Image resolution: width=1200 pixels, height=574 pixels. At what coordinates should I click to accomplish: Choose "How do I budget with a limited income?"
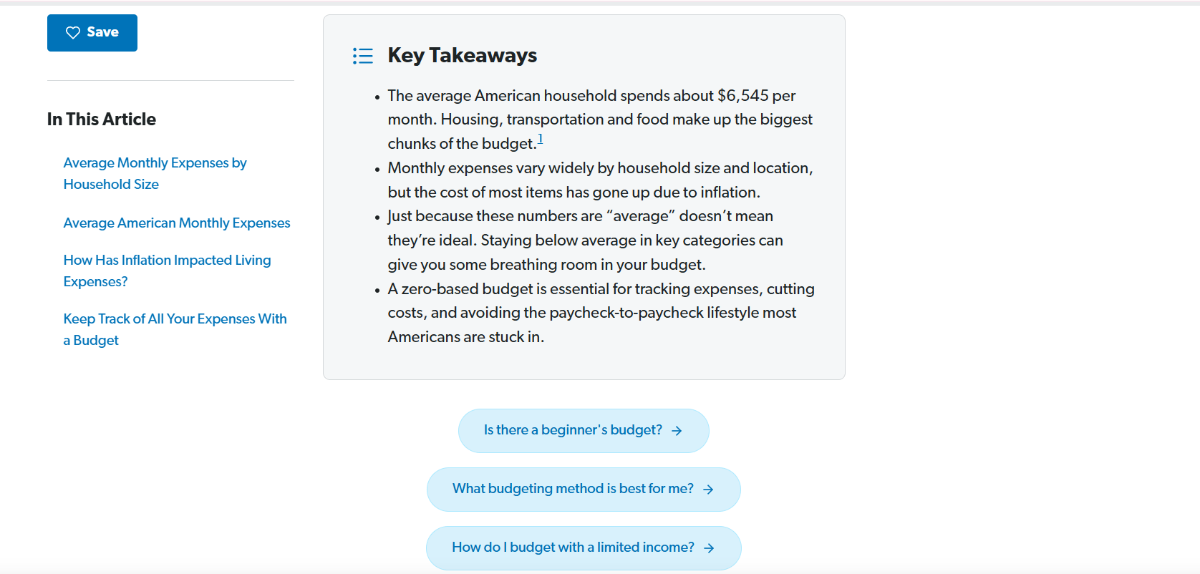[573, 548]
